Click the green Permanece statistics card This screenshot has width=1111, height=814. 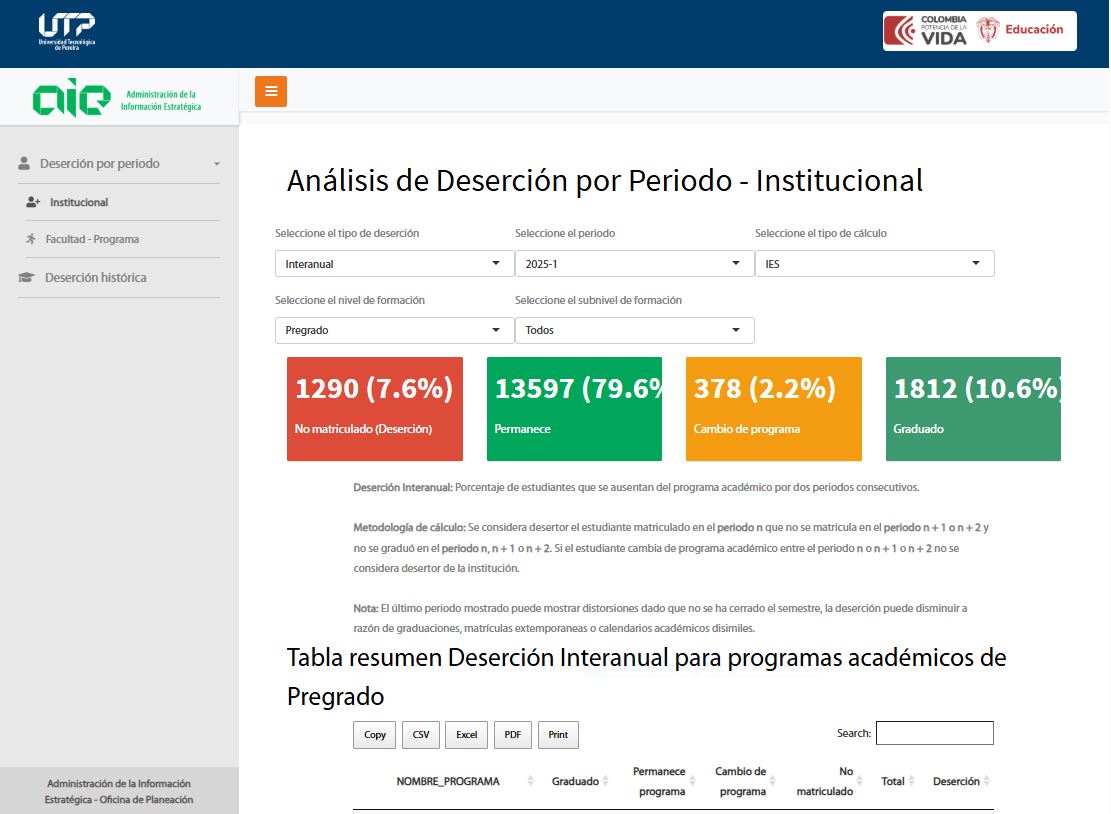tap(574, 408)
